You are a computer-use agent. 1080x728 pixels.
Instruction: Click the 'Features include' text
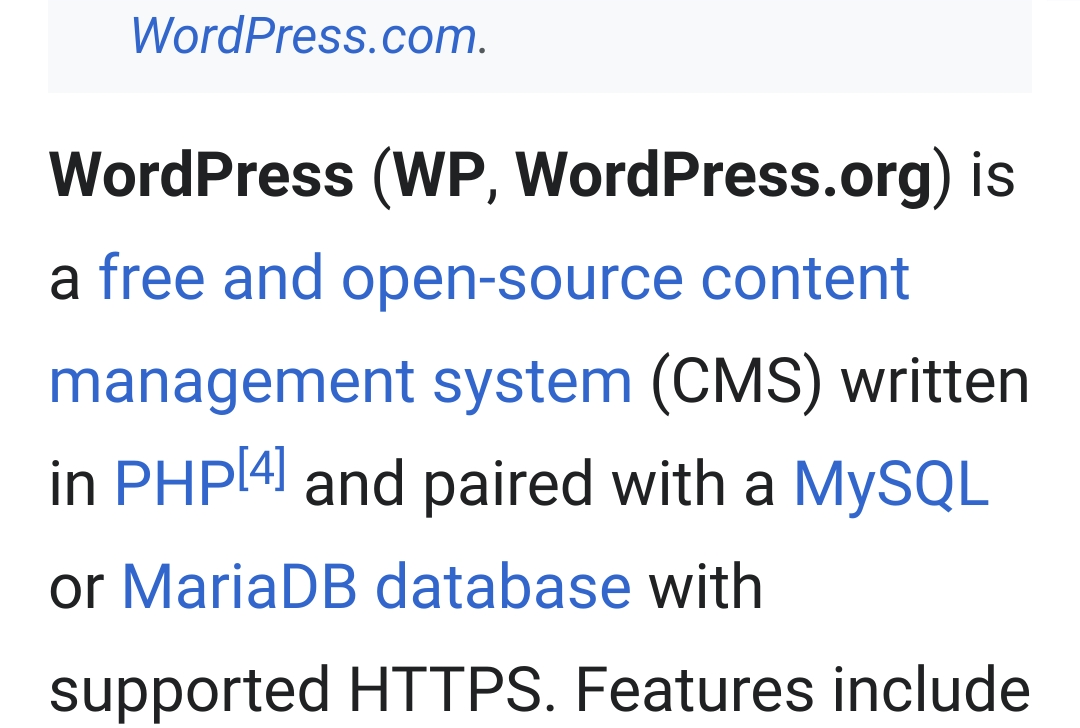tap(802, 690)
